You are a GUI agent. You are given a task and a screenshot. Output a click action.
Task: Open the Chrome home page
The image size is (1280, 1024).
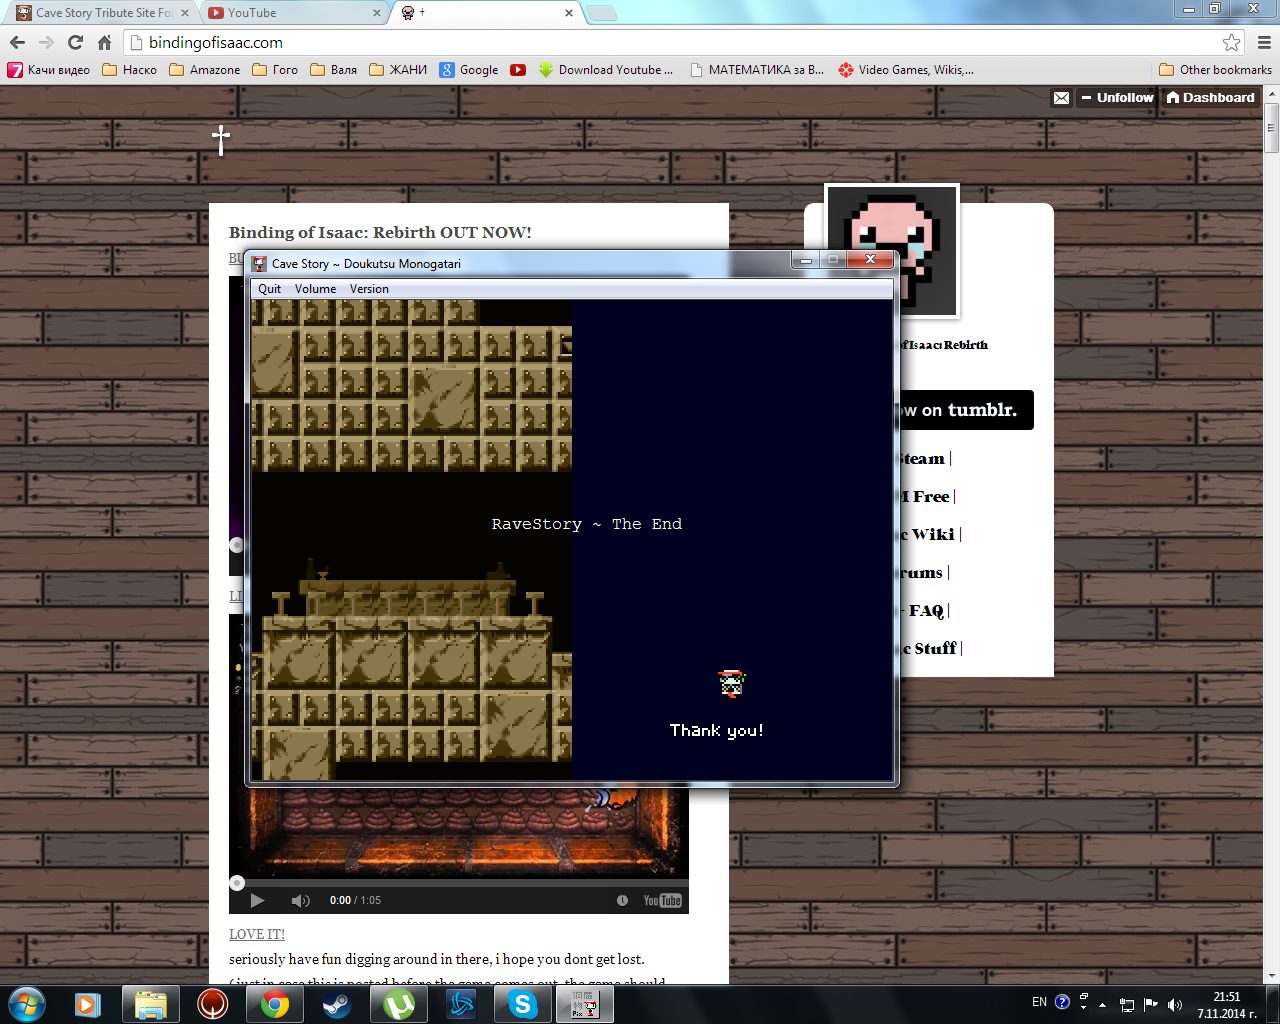pos(104,42)
